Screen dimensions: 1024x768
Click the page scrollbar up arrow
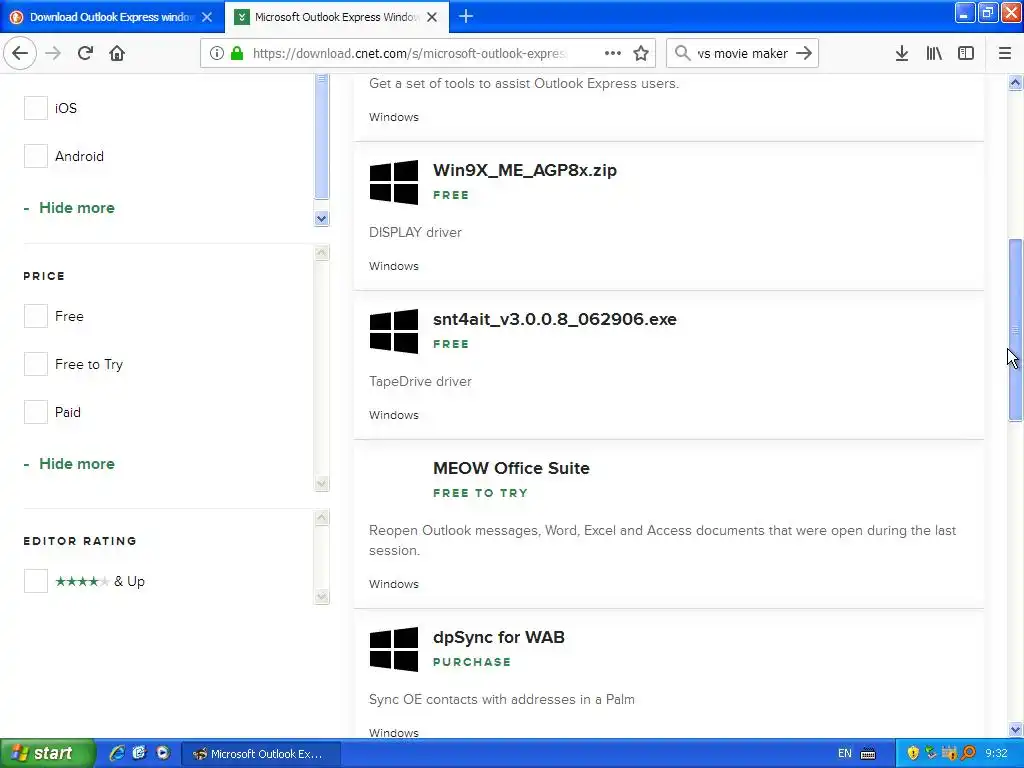pos(1015,82)
